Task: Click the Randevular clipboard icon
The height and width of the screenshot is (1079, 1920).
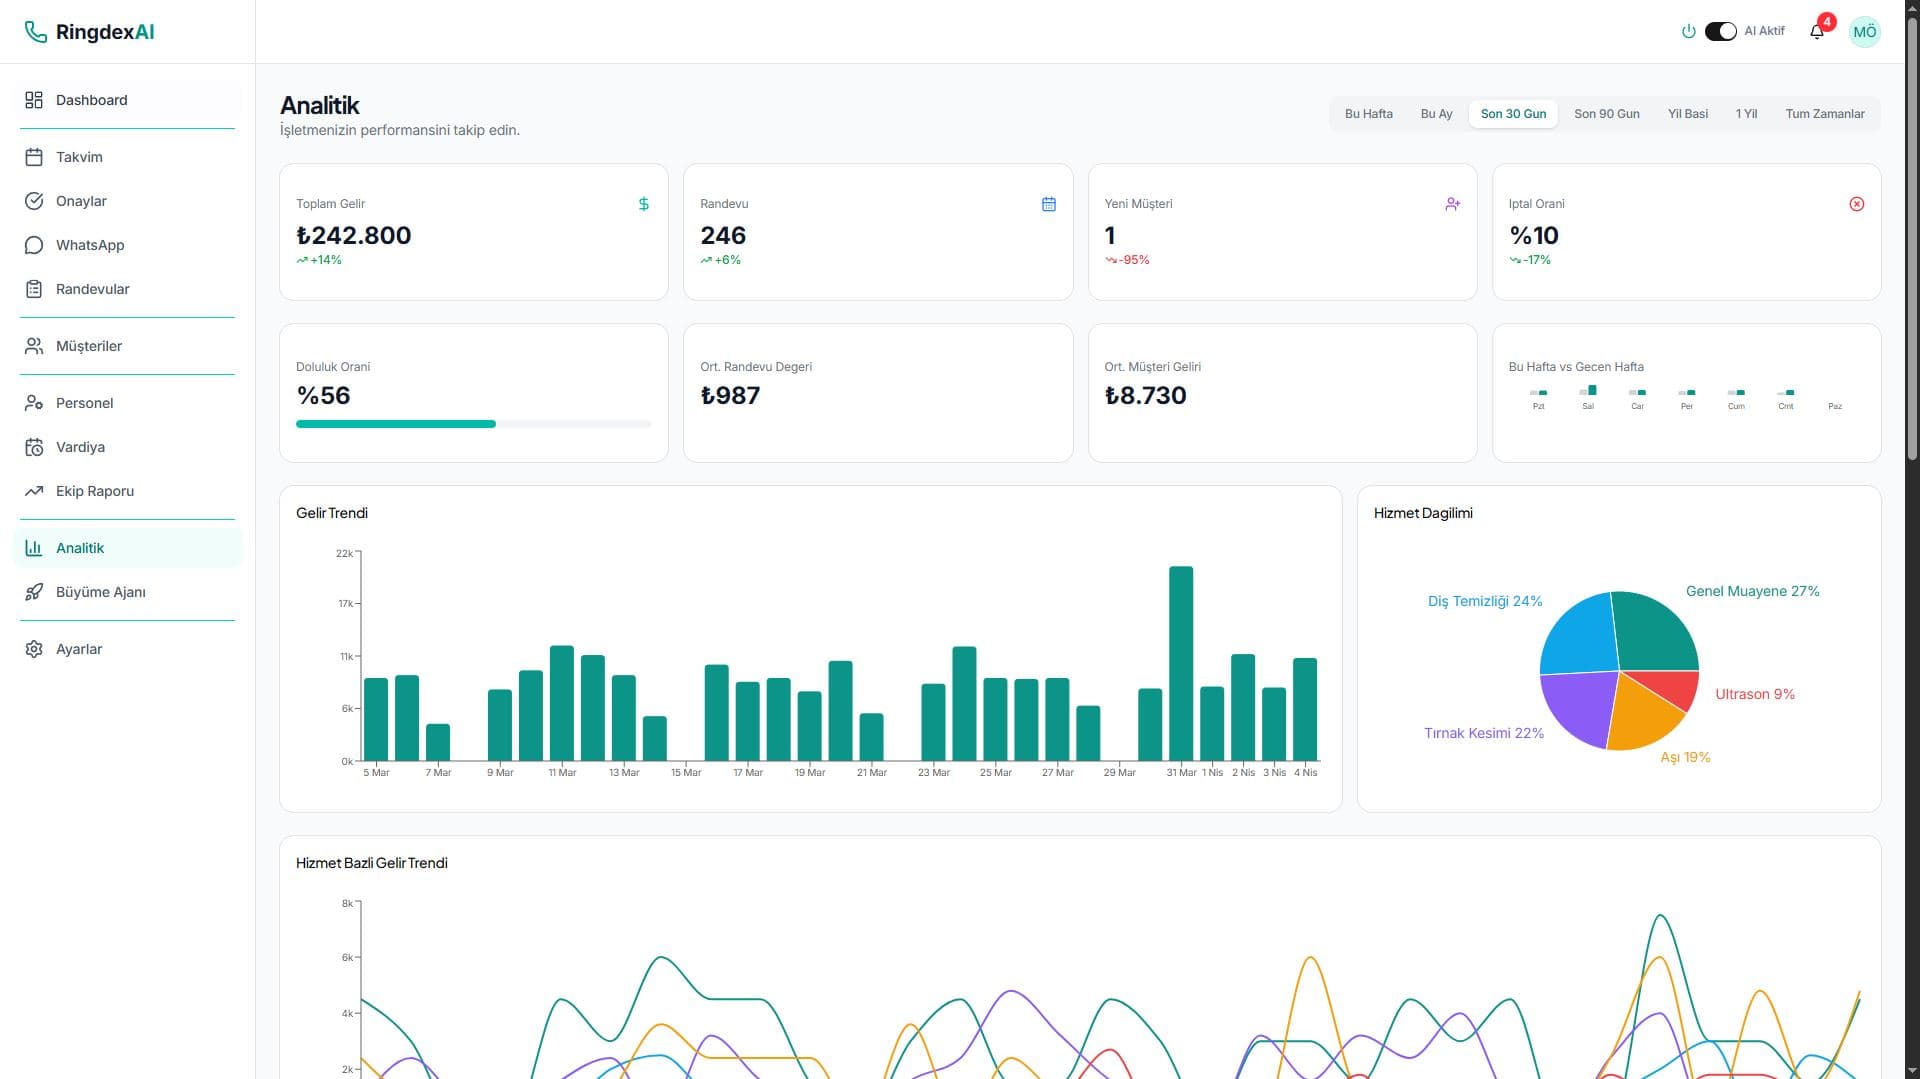Action: pyautogui.click(x=34, y=289)
